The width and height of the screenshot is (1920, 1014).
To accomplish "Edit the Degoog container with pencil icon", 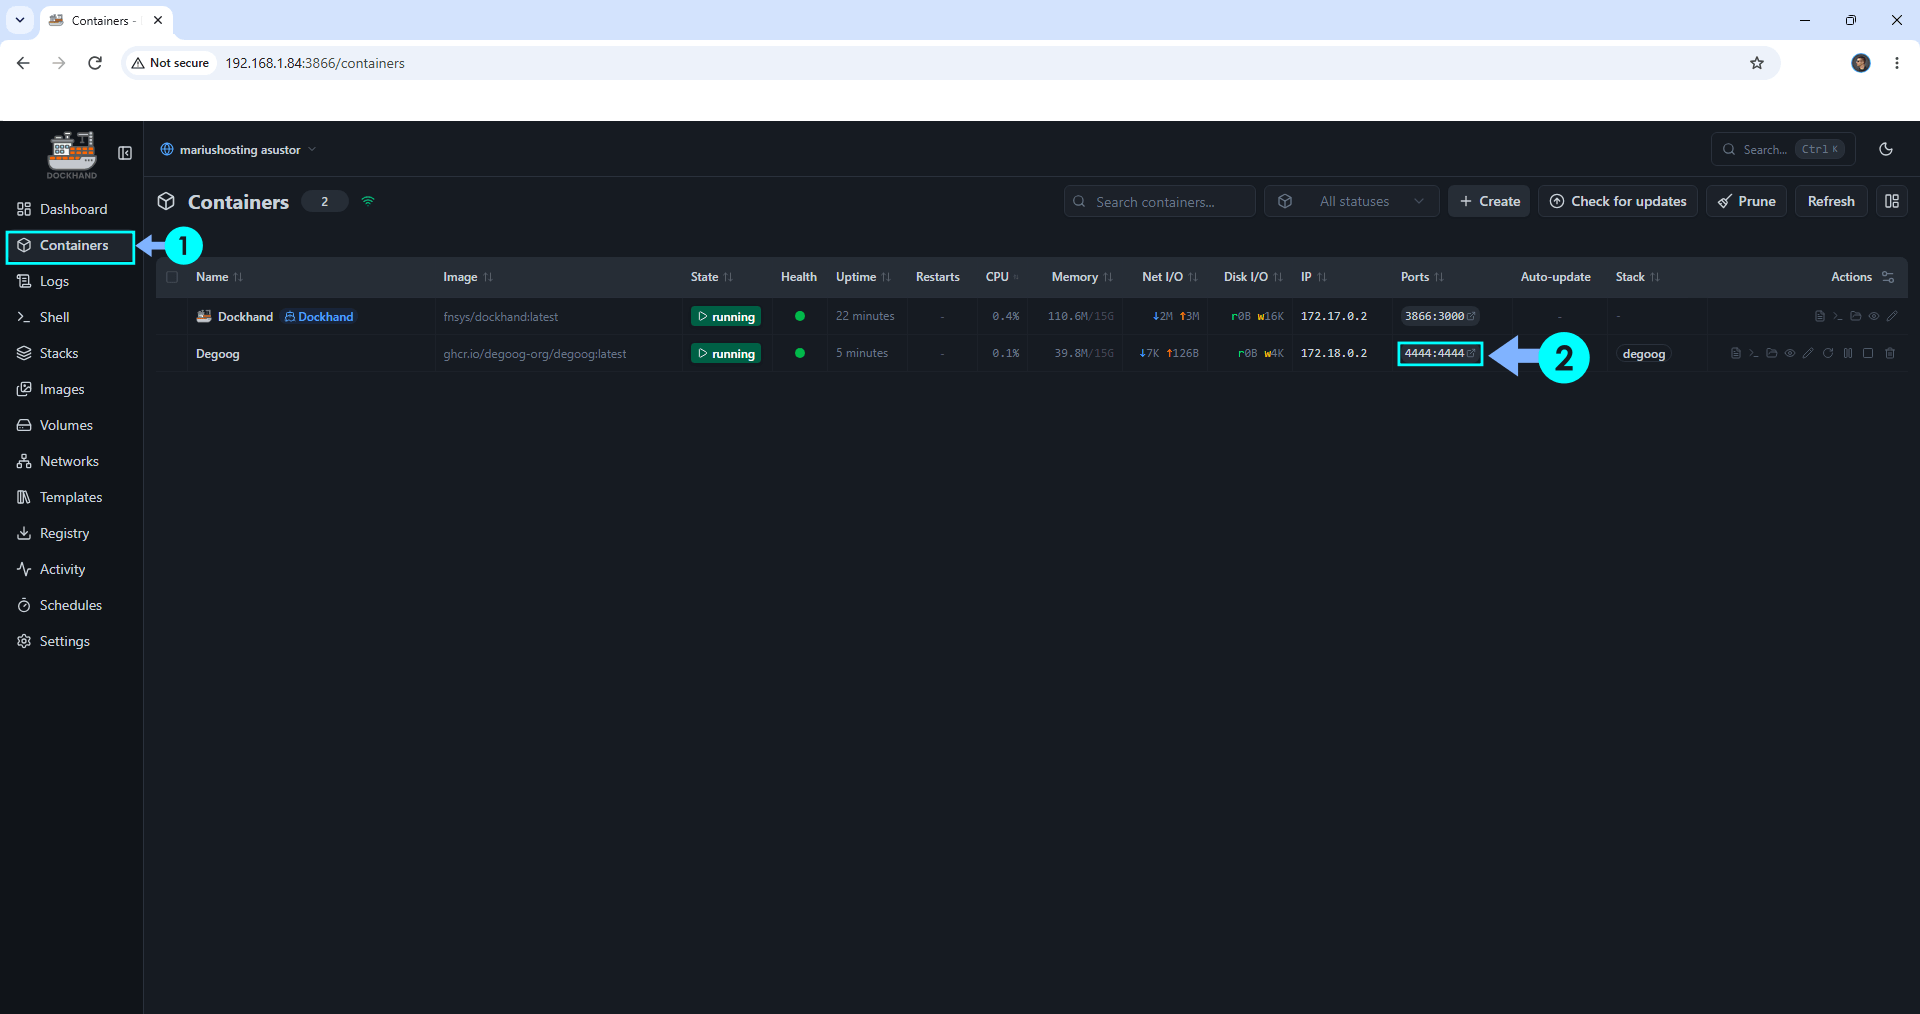I will (x=1808, y=353).
